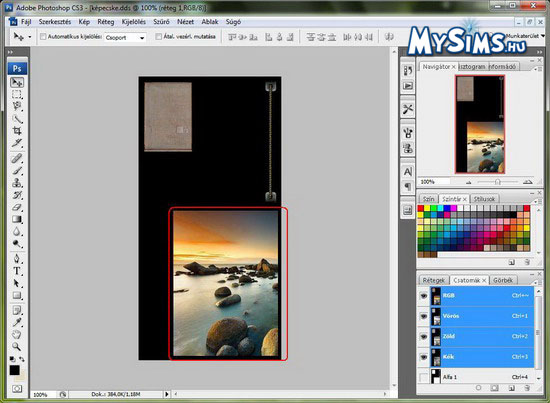Open the Character panel icon in dock
The width and height of the screenshot is (550, 403).
(408, 172)
